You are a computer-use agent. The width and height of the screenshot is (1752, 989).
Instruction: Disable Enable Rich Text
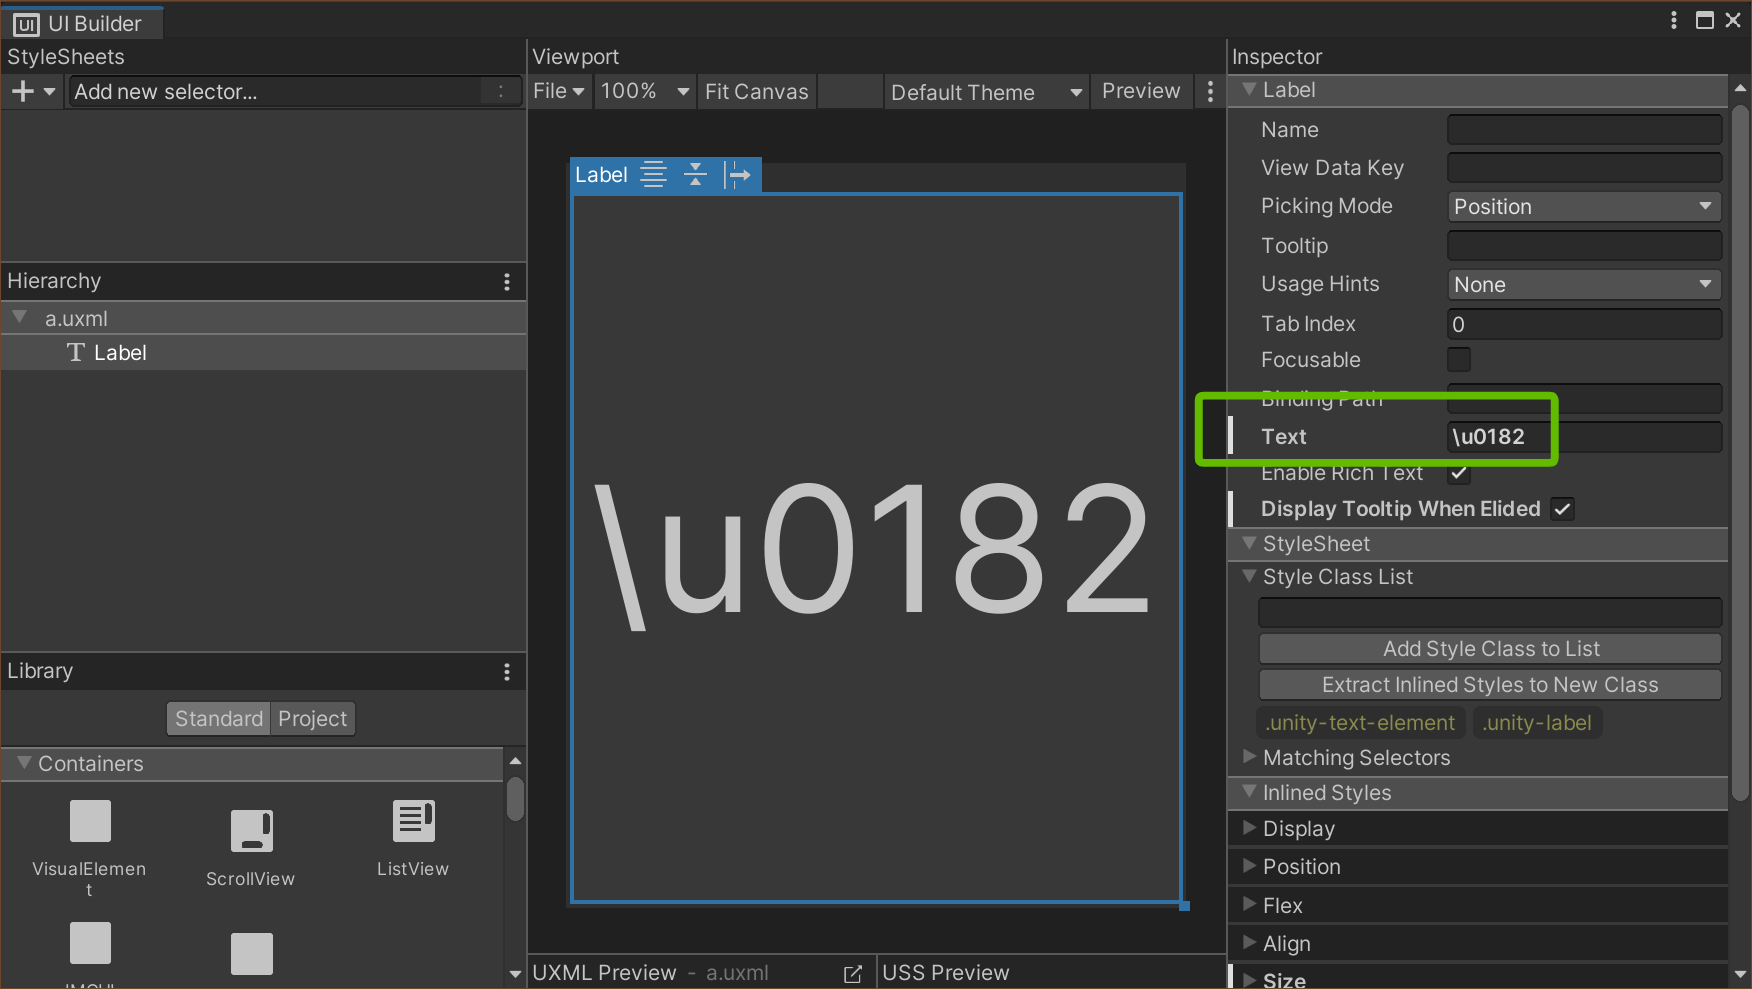(x=1457, y=473)
